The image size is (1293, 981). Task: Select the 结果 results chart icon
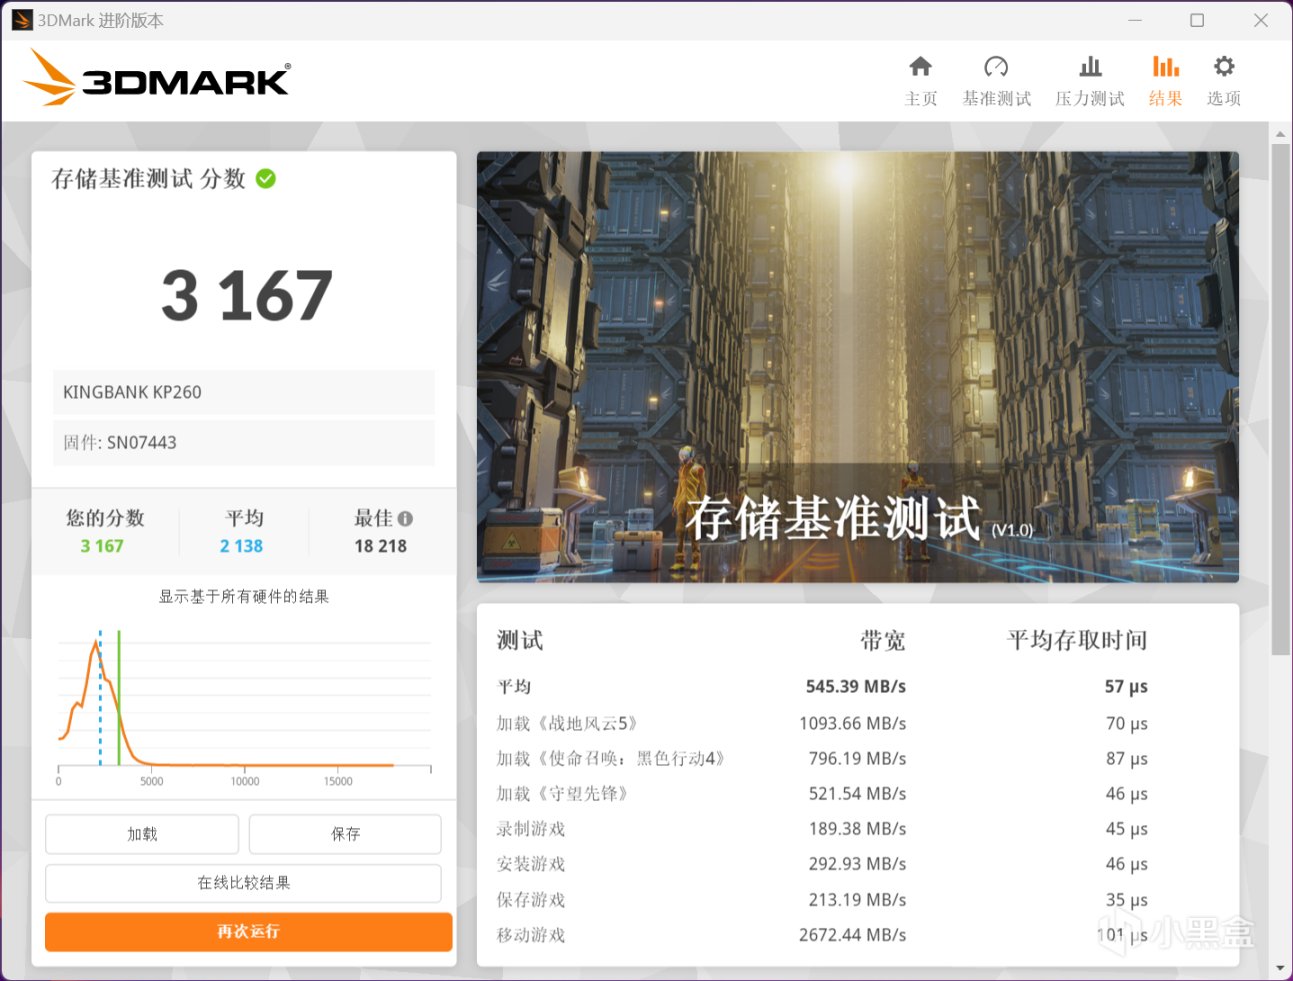[x=1166, y=67]
